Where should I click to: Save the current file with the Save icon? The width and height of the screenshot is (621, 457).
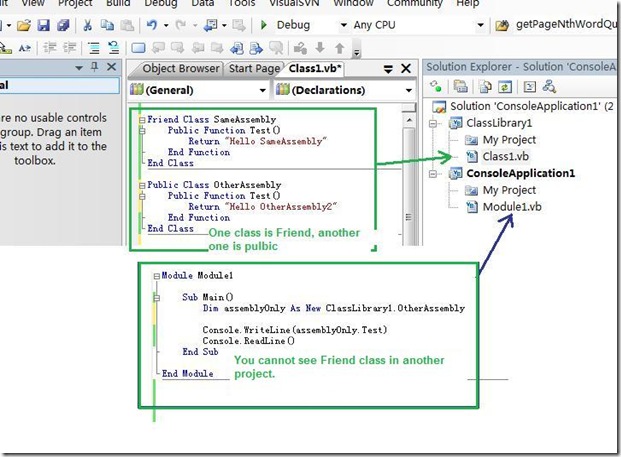[44, 25]
